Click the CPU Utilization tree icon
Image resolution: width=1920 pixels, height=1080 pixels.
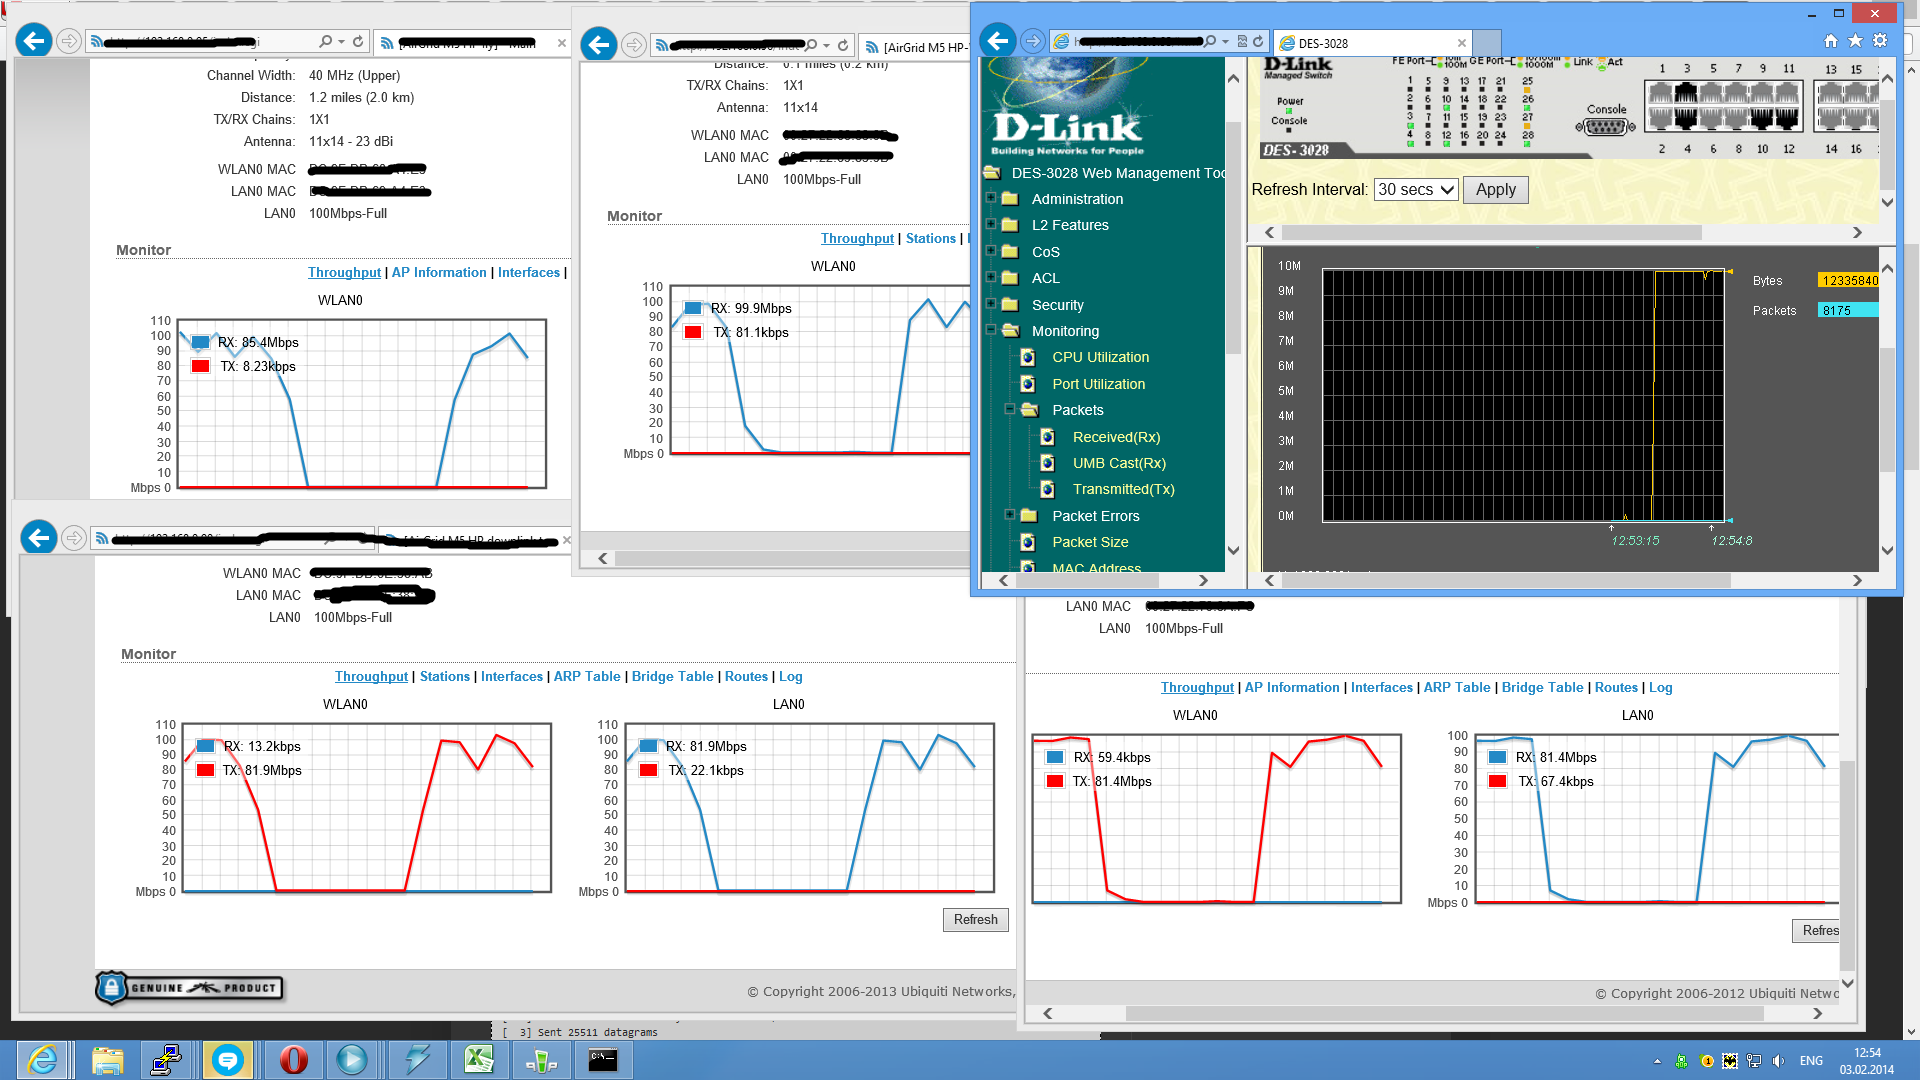tap(1027, 357)
